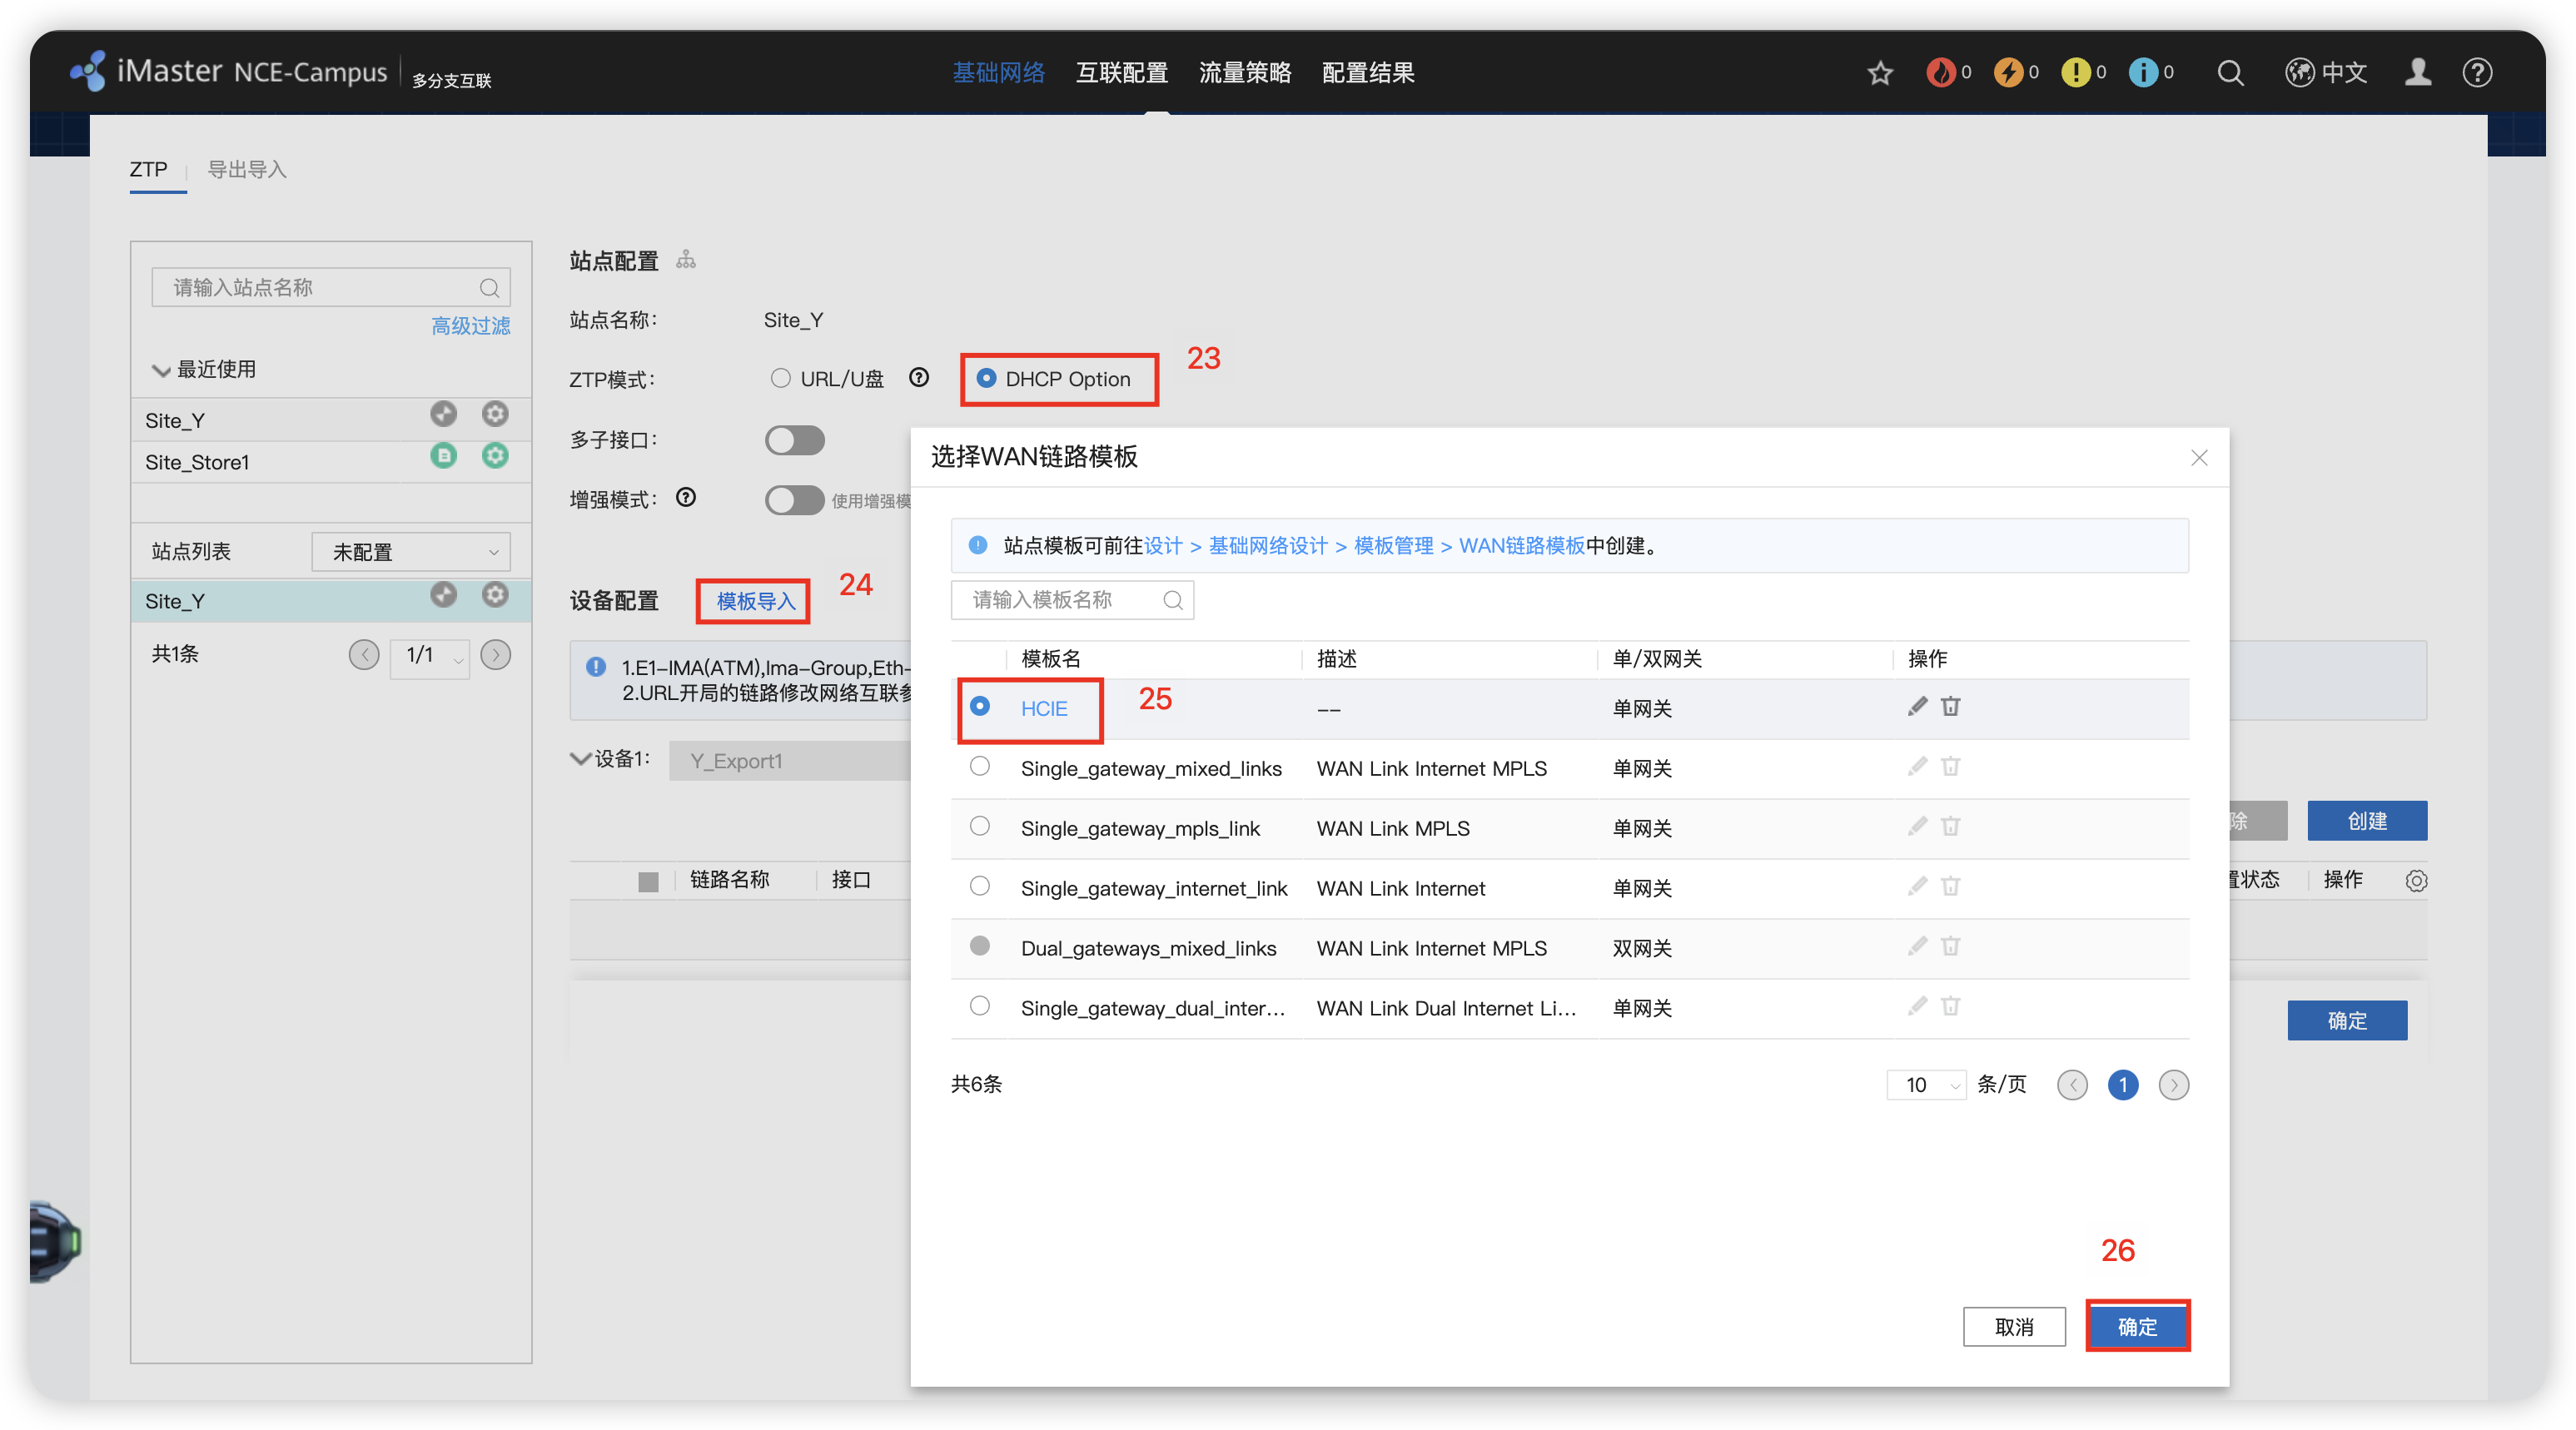Select the DHCP Option ZTP mode
The height and width of the screenshot is (1430, 2576).
[988, 379]
